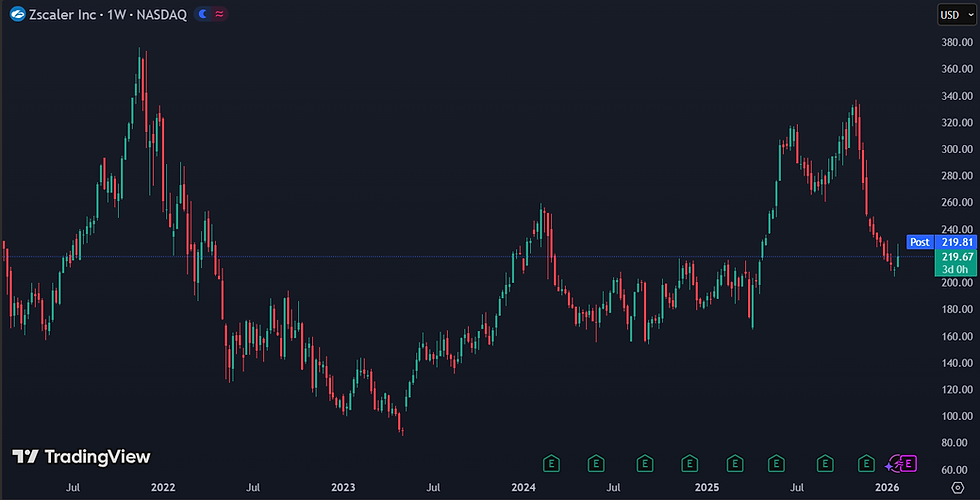The height and width of the screenshot is (500, 980).
Task: Click the 2023 label on the time axis
Action: pos(343,487)
